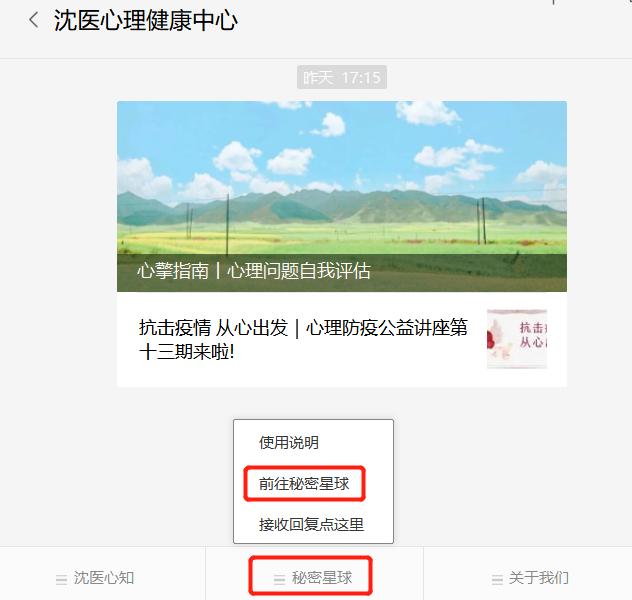Go back using the left chevron arrow
The width and height of the screenshot is (632, 600).
click(x=34, y=20)
